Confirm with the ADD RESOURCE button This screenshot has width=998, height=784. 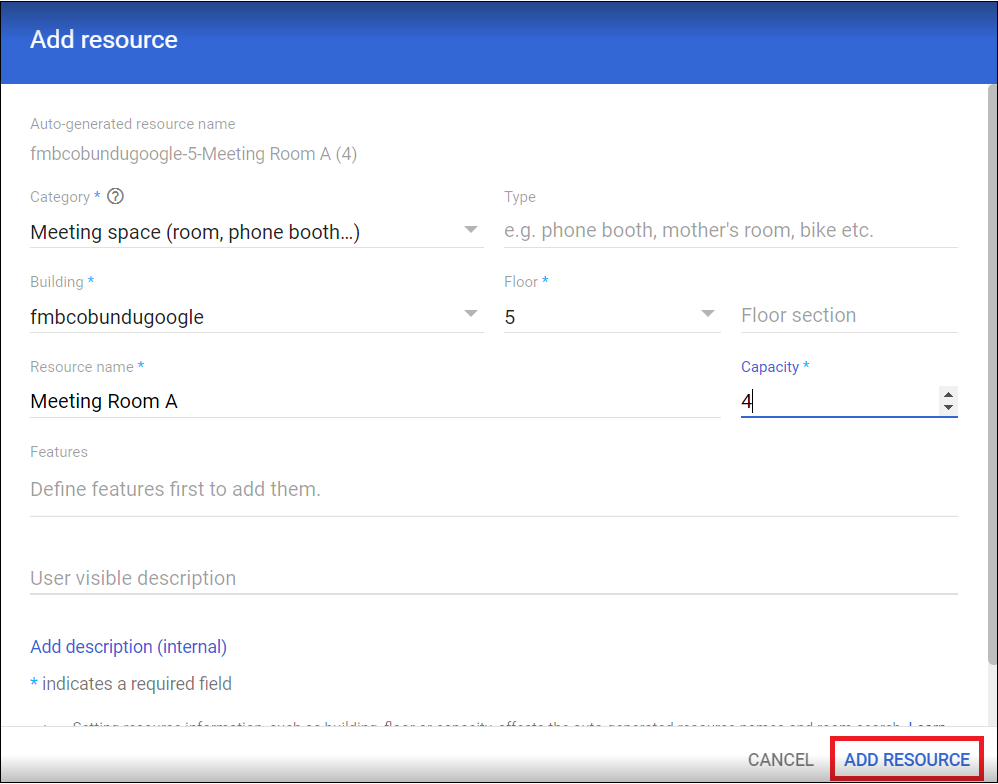[x=907, y=760]
